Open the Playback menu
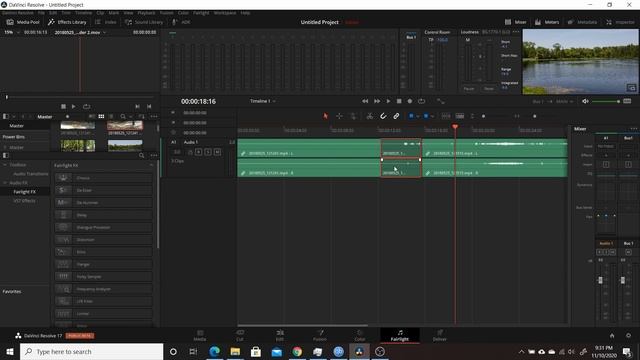Screen dimensions: 640x360 (x=146, y=13)
